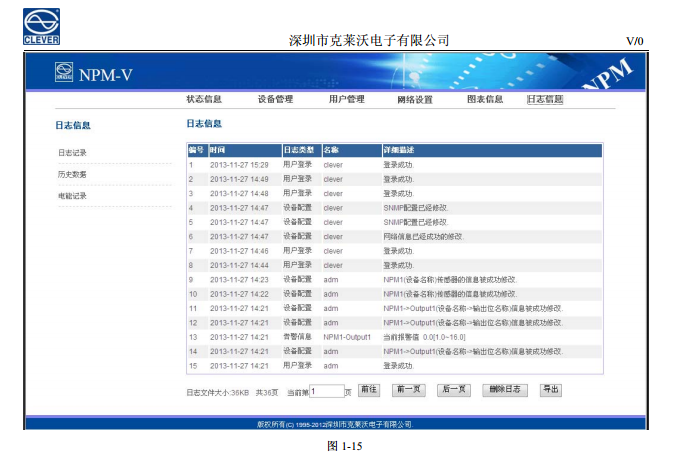Select time 2013-11-27 14:49 in row 2

239,179
